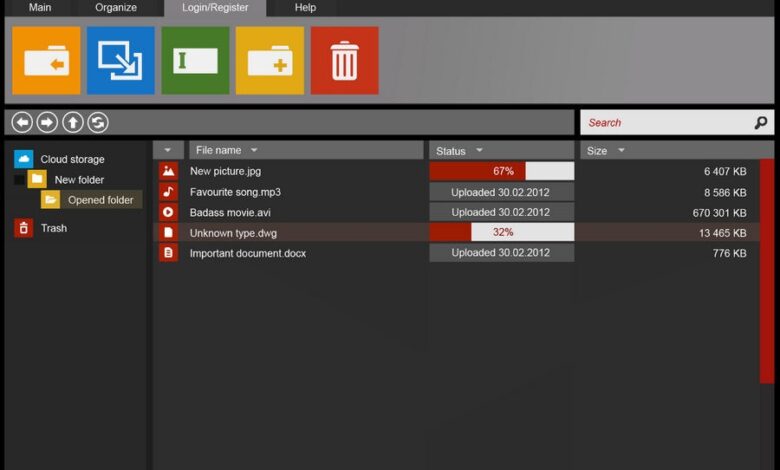Open the Size column dropdown arrow
Viewport: 780px width, 470px height.
(x=621, y=150)
